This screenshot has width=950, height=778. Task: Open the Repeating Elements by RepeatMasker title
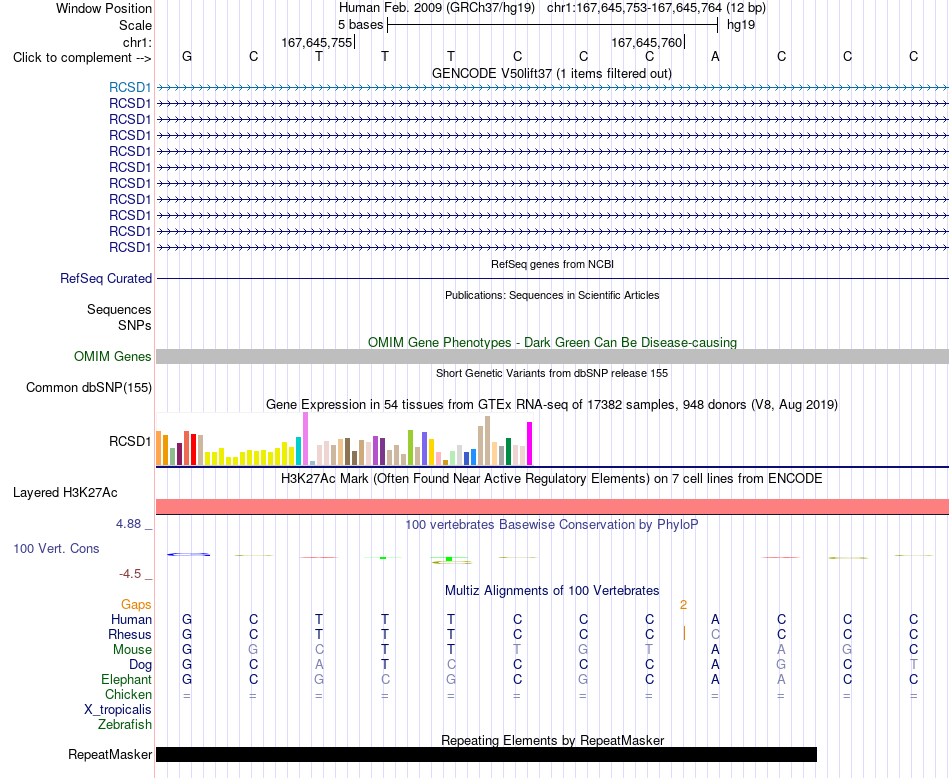tap(552, 740)
